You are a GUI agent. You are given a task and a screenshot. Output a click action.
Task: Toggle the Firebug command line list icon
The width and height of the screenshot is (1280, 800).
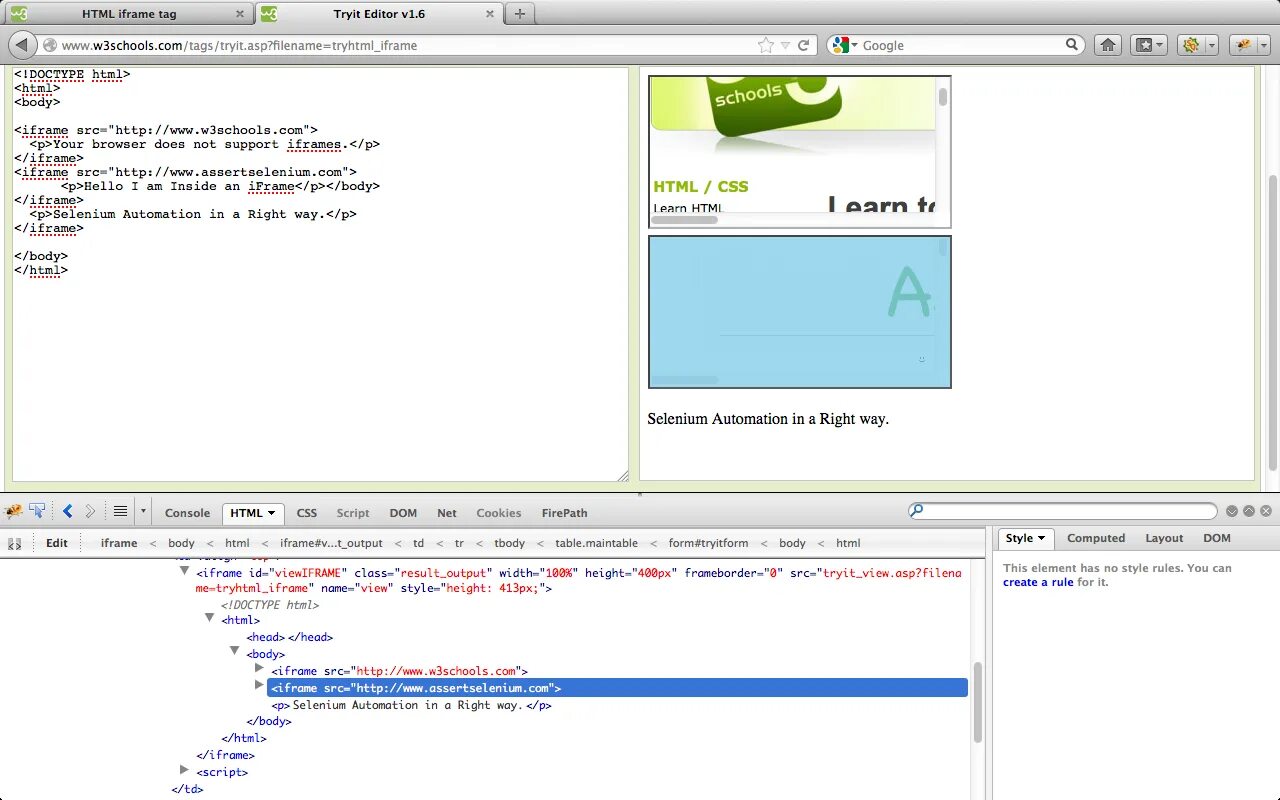click(120, 512)
